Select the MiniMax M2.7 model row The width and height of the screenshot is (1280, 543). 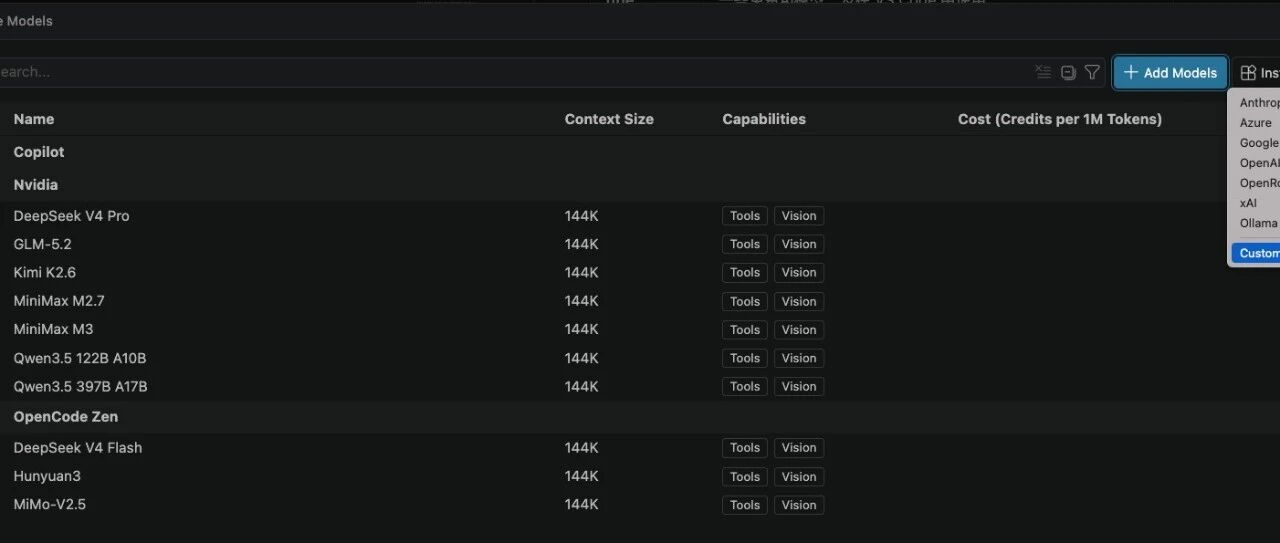pyautogui.click(x=640, y=301)
